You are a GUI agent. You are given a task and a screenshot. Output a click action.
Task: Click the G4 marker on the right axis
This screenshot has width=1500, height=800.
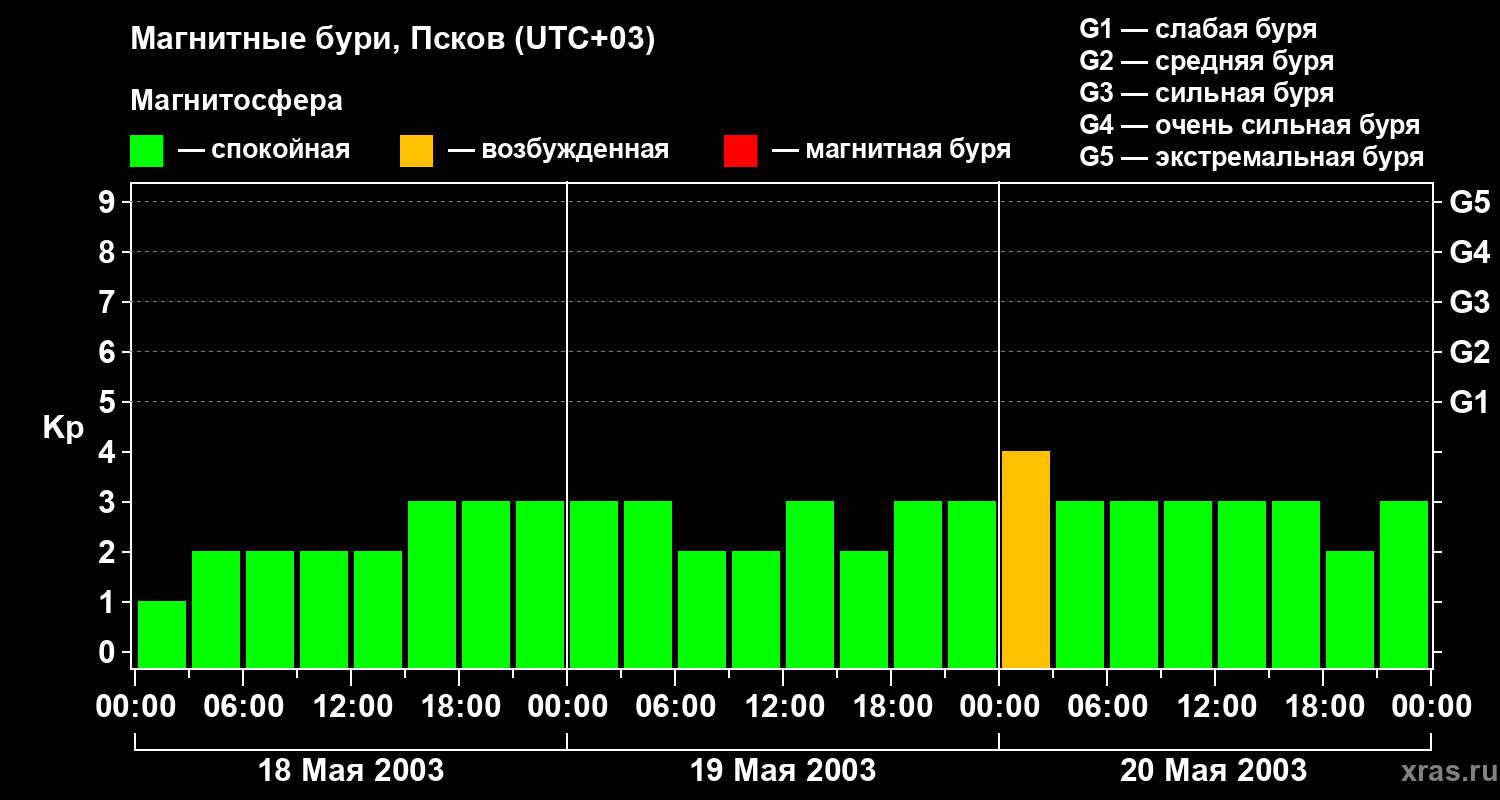(x=1469, y=252)
